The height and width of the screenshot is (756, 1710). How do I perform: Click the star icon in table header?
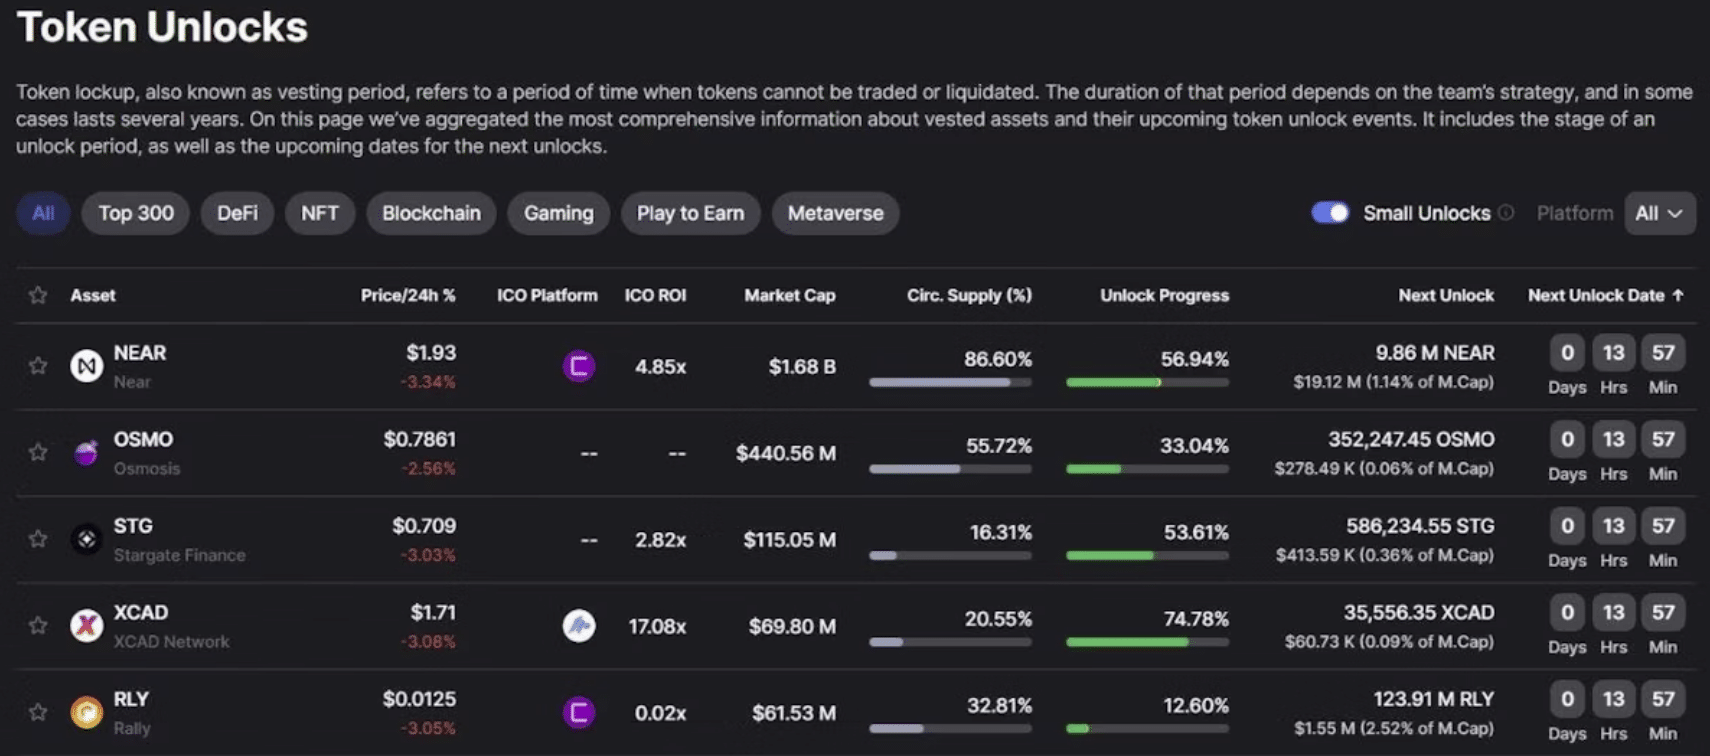tap(38, 295)
